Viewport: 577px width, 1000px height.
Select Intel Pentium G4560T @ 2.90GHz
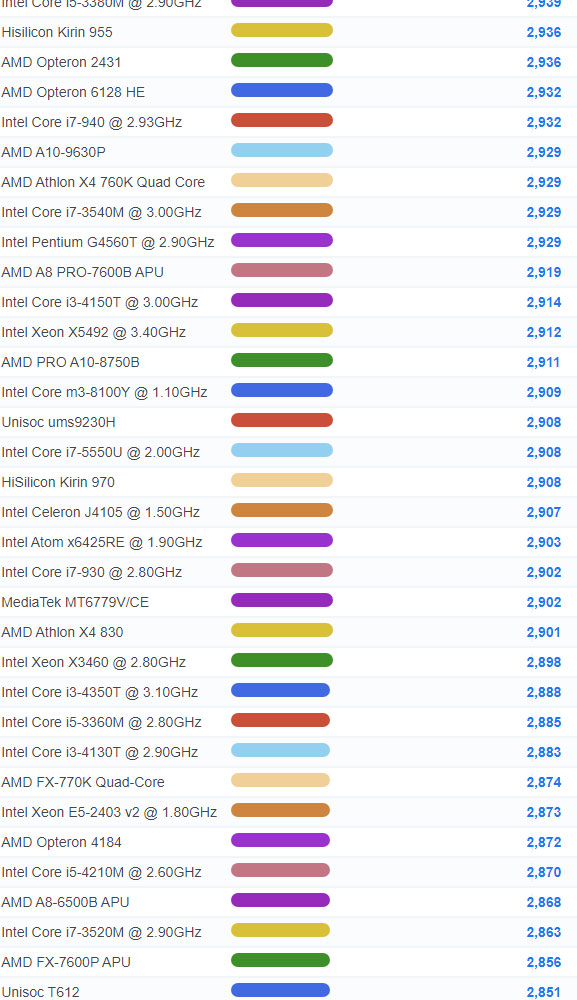click(x=108, y=242)
